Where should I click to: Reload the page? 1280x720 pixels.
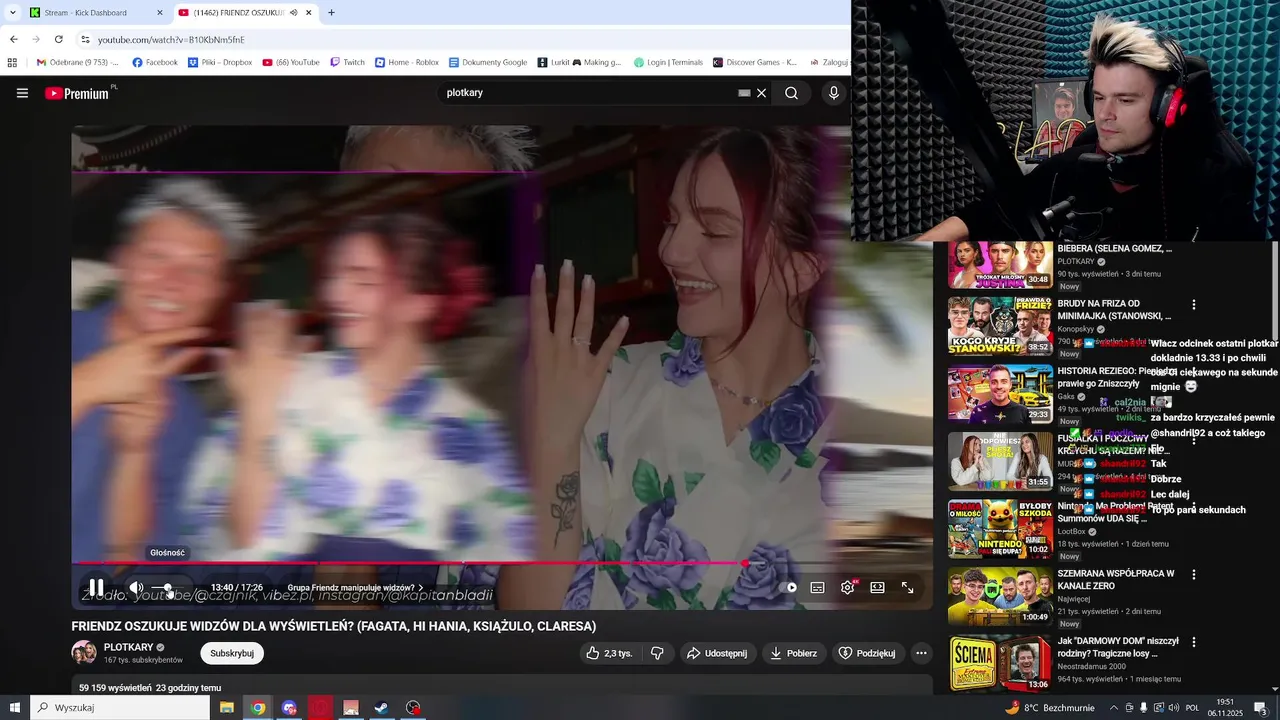59,39
